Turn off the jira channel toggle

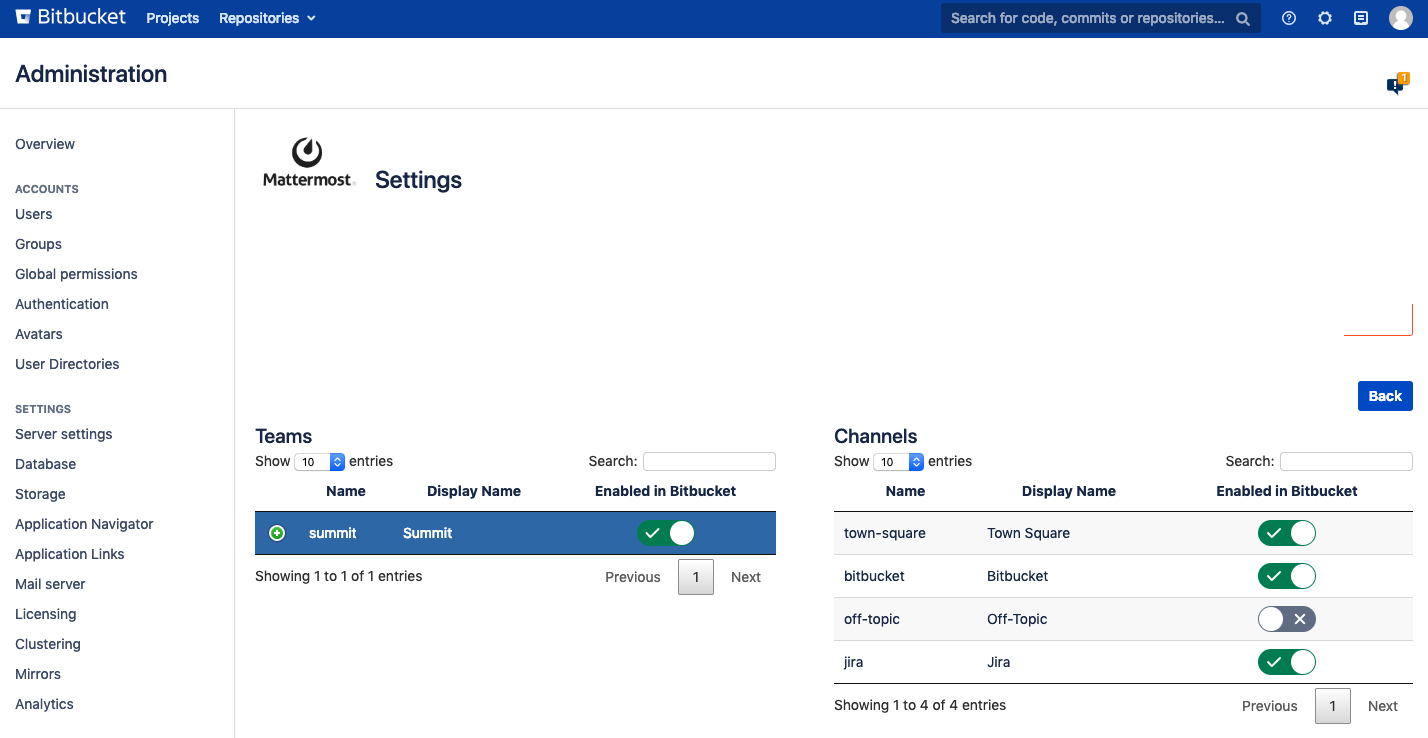point(1286,662)
